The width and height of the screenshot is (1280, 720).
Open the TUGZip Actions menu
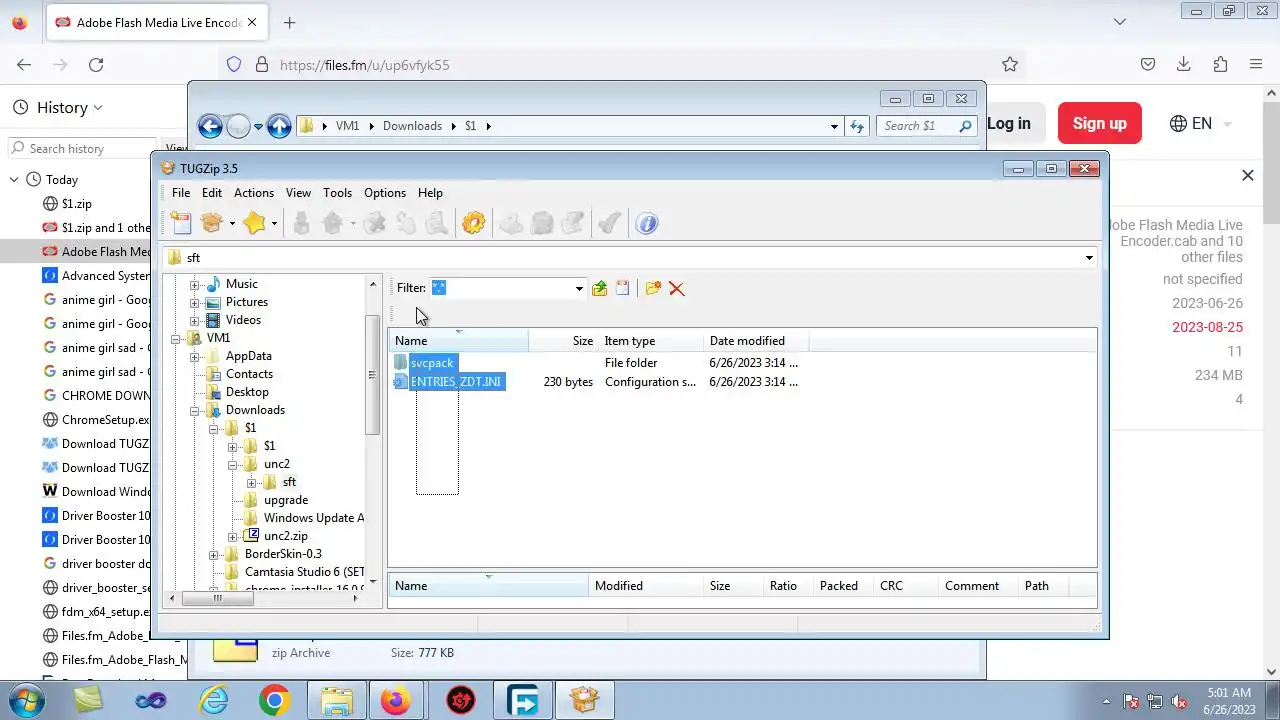pos(254,193)
